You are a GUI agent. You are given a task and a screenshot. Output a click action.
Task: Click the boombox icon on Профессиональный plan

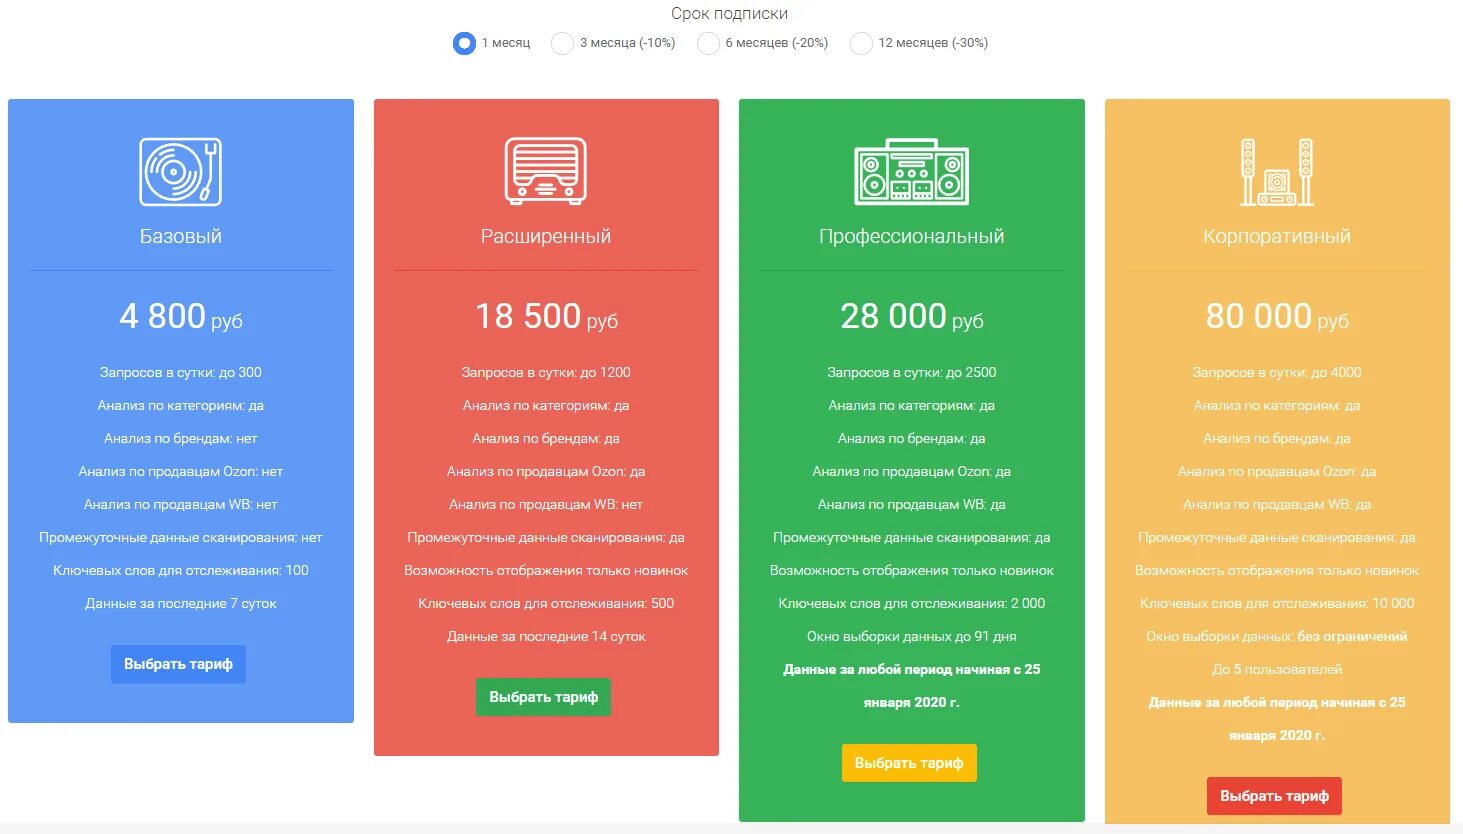click(912, 172)
